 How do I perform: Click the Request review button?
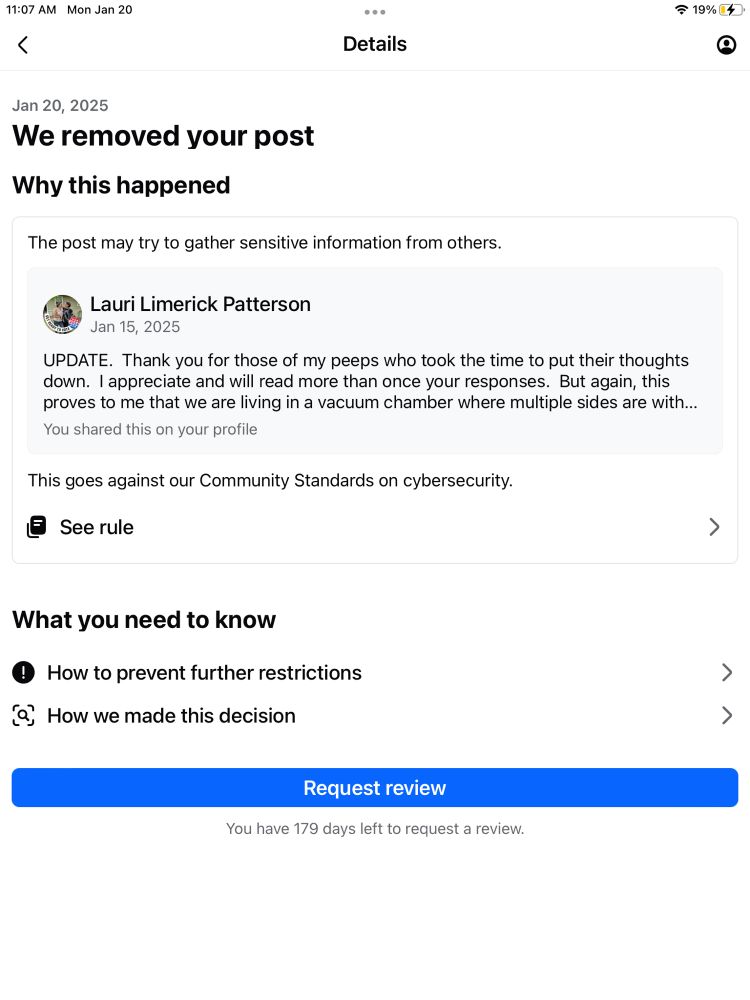tap(374, 788)
